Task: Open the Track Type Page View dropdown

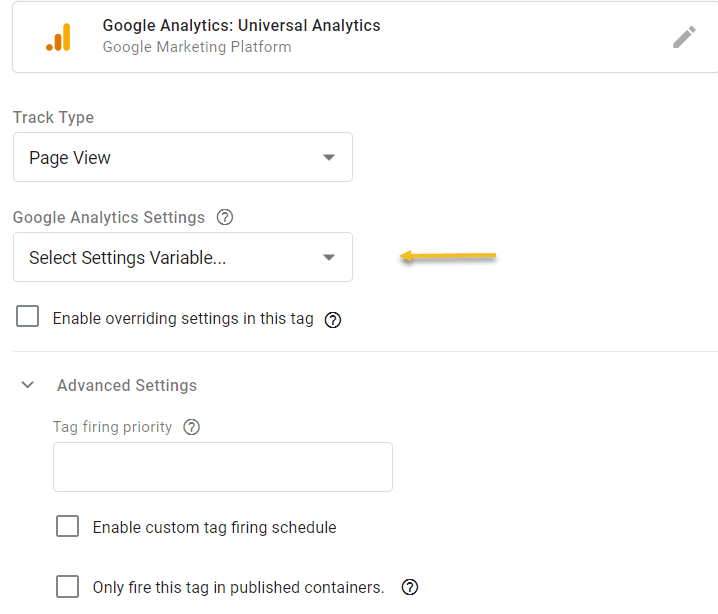Action: tap(183, 157)
